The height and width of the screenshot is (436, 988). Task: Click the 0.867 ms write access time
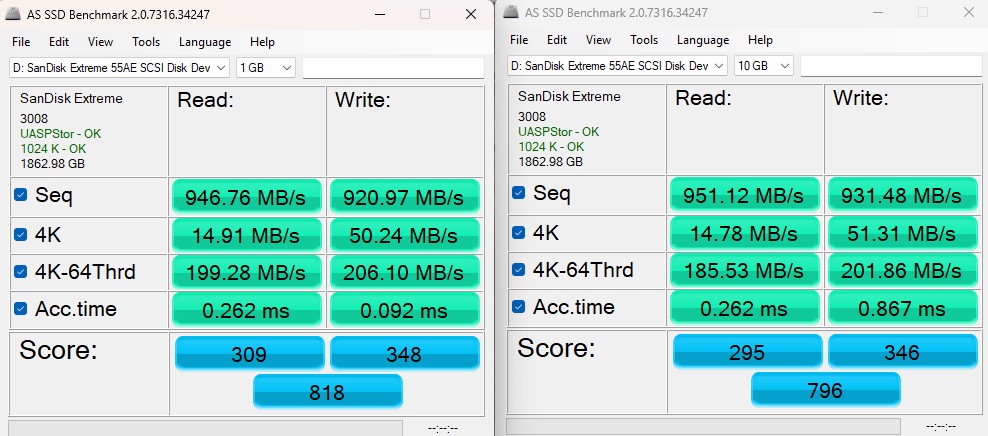click(902, 308)
